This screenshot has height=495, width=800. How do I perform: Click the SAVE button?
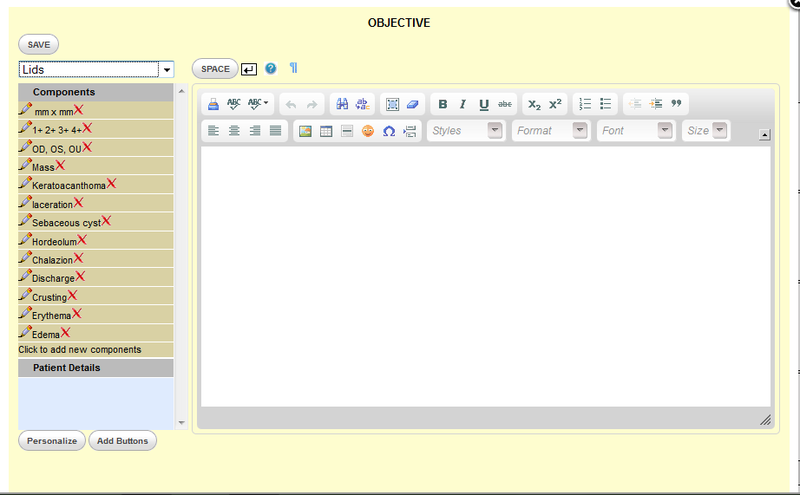[39, 44]
